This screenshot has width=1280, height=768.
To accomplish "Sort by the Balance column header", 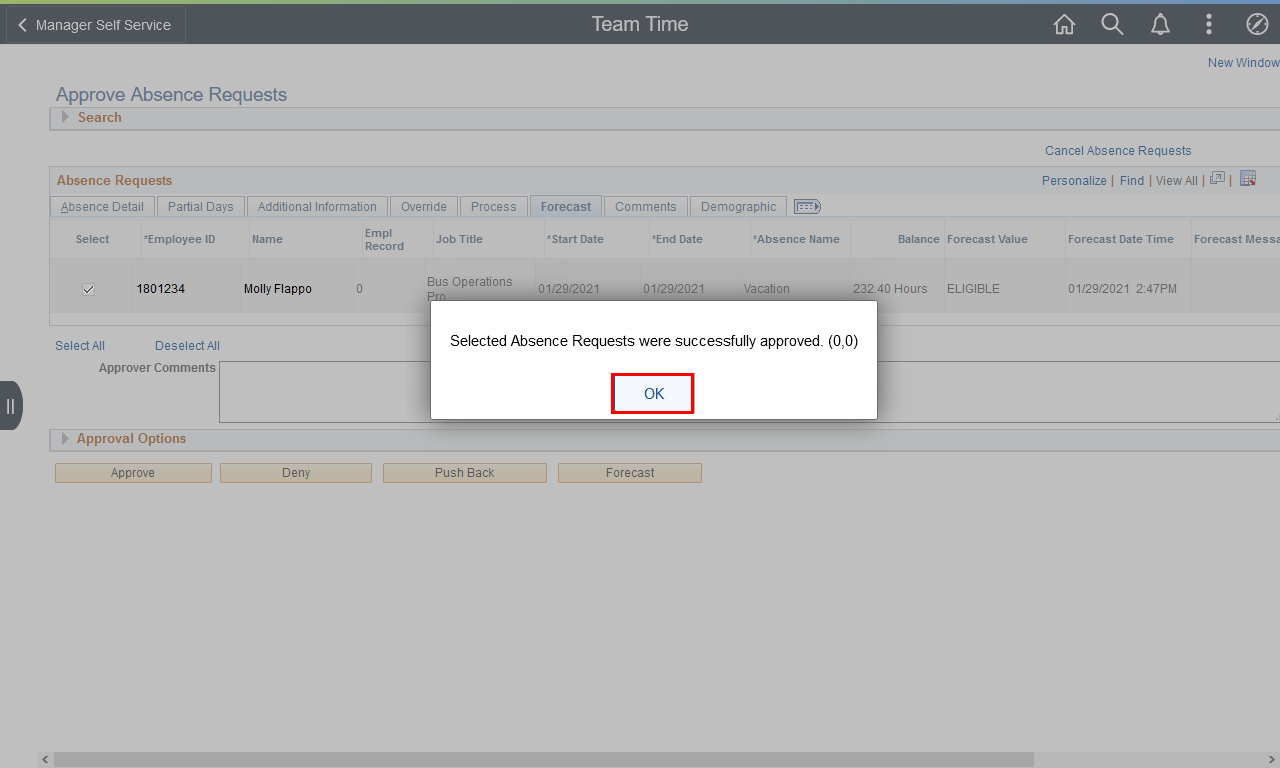I will click(x=919, y=240).
